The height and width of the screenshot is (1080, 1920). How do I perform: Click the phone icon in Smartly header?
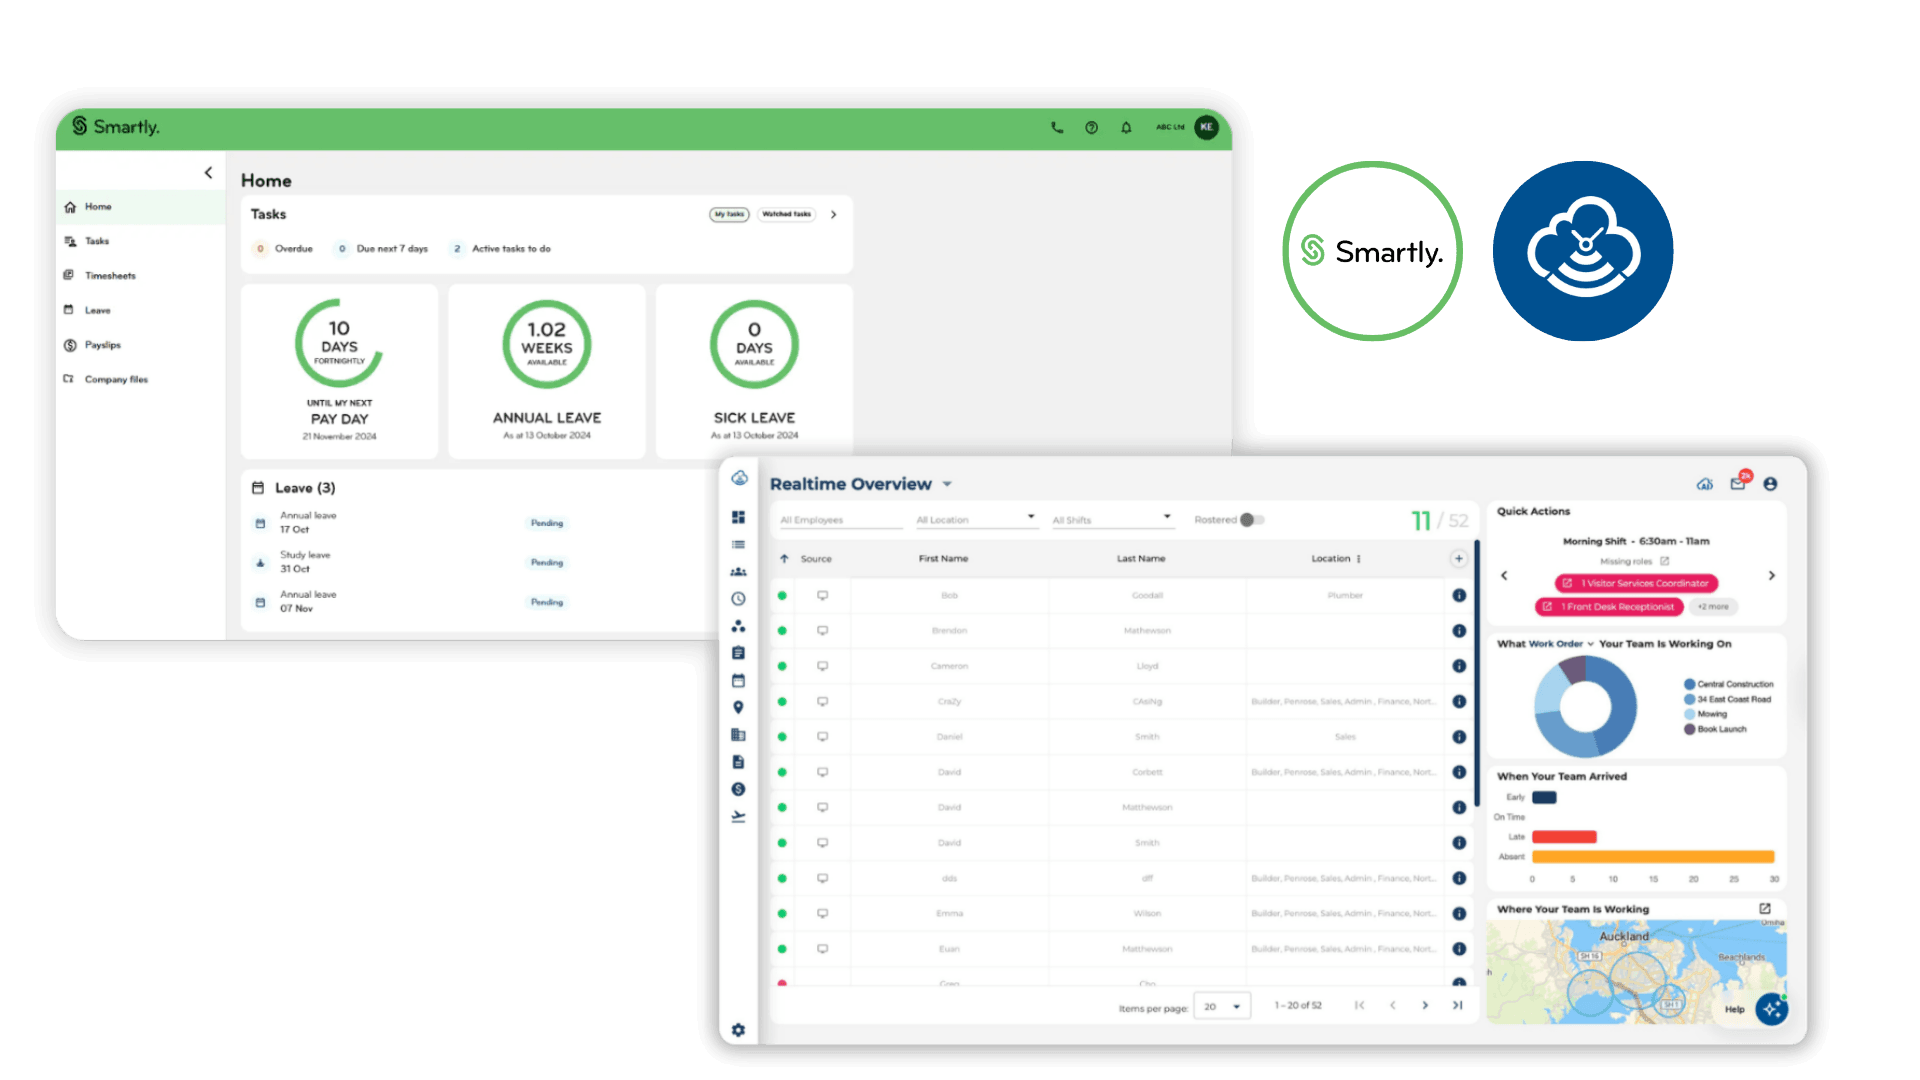click(x=1057, y=128)
